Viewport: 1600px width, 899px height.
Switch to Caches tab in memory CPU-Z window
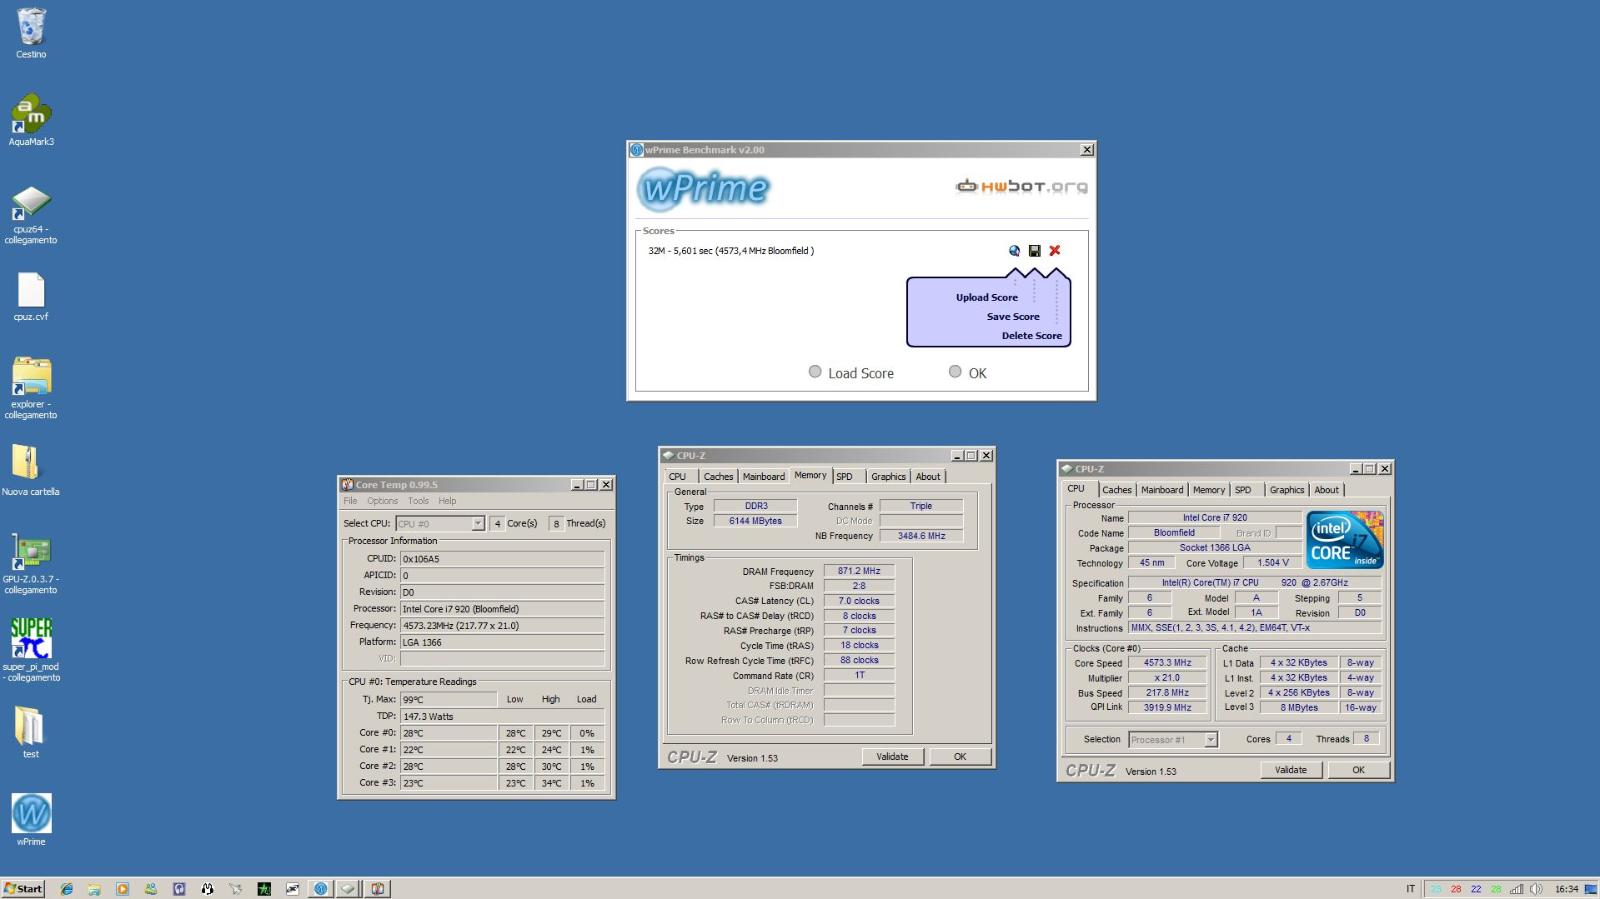718,477
